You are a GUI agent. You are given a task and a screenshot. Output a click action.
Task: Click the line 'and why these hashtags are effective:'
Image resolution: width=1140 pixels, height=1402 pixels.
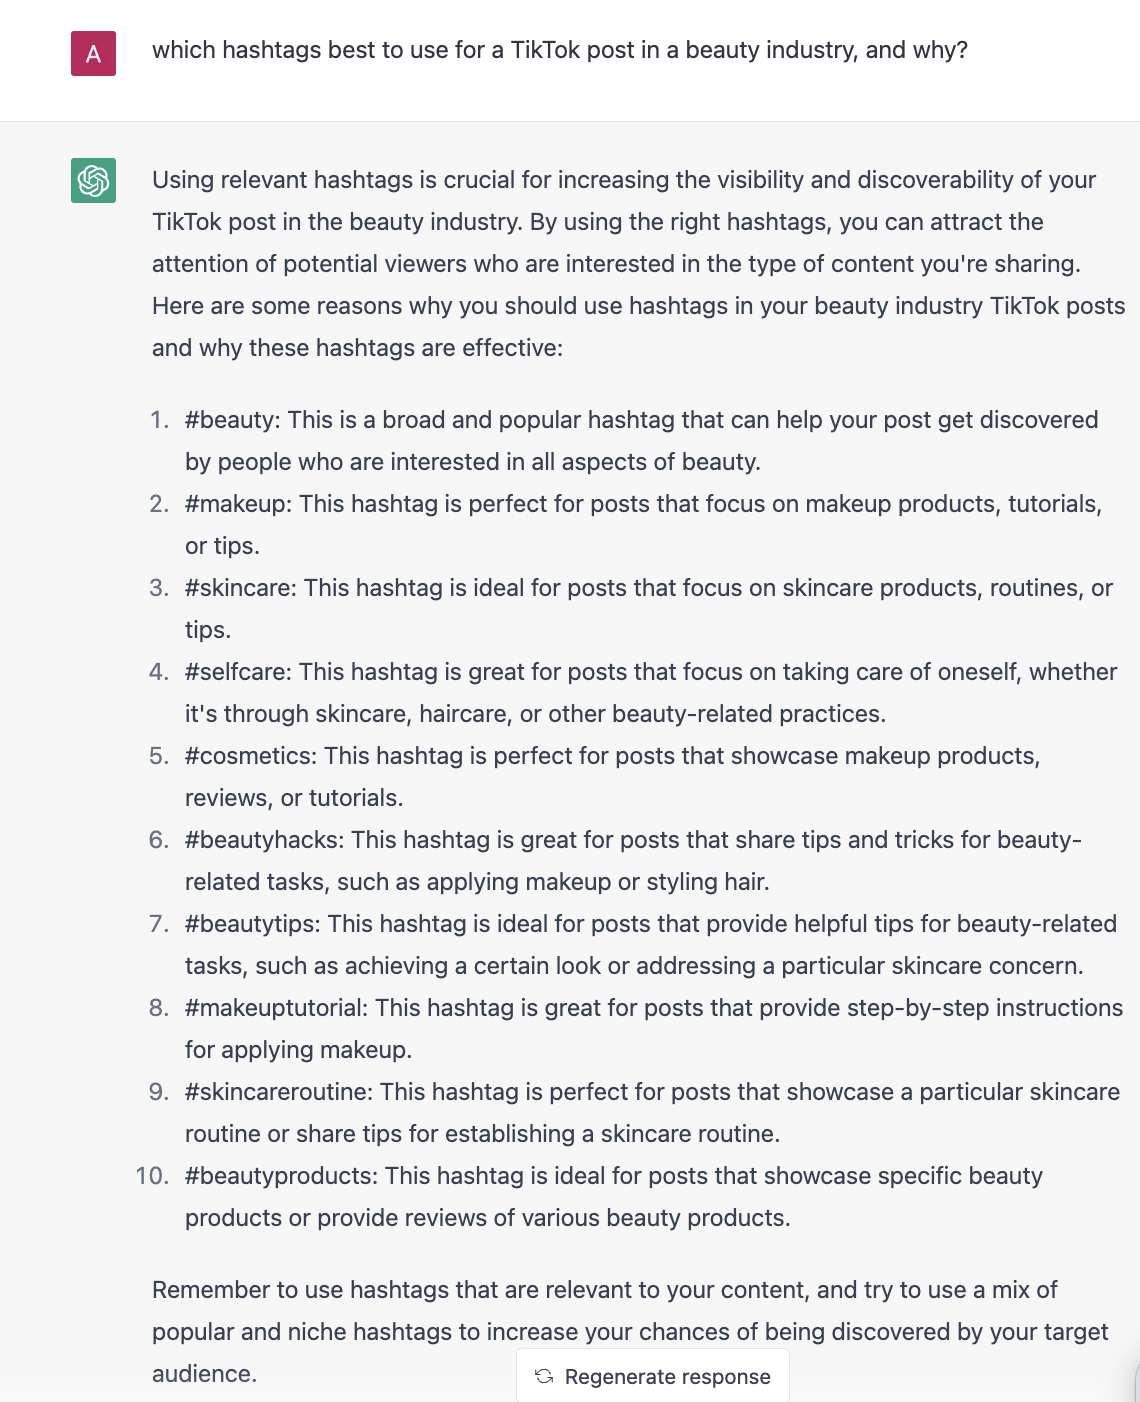pyautogui.click(x=357, y=348)
